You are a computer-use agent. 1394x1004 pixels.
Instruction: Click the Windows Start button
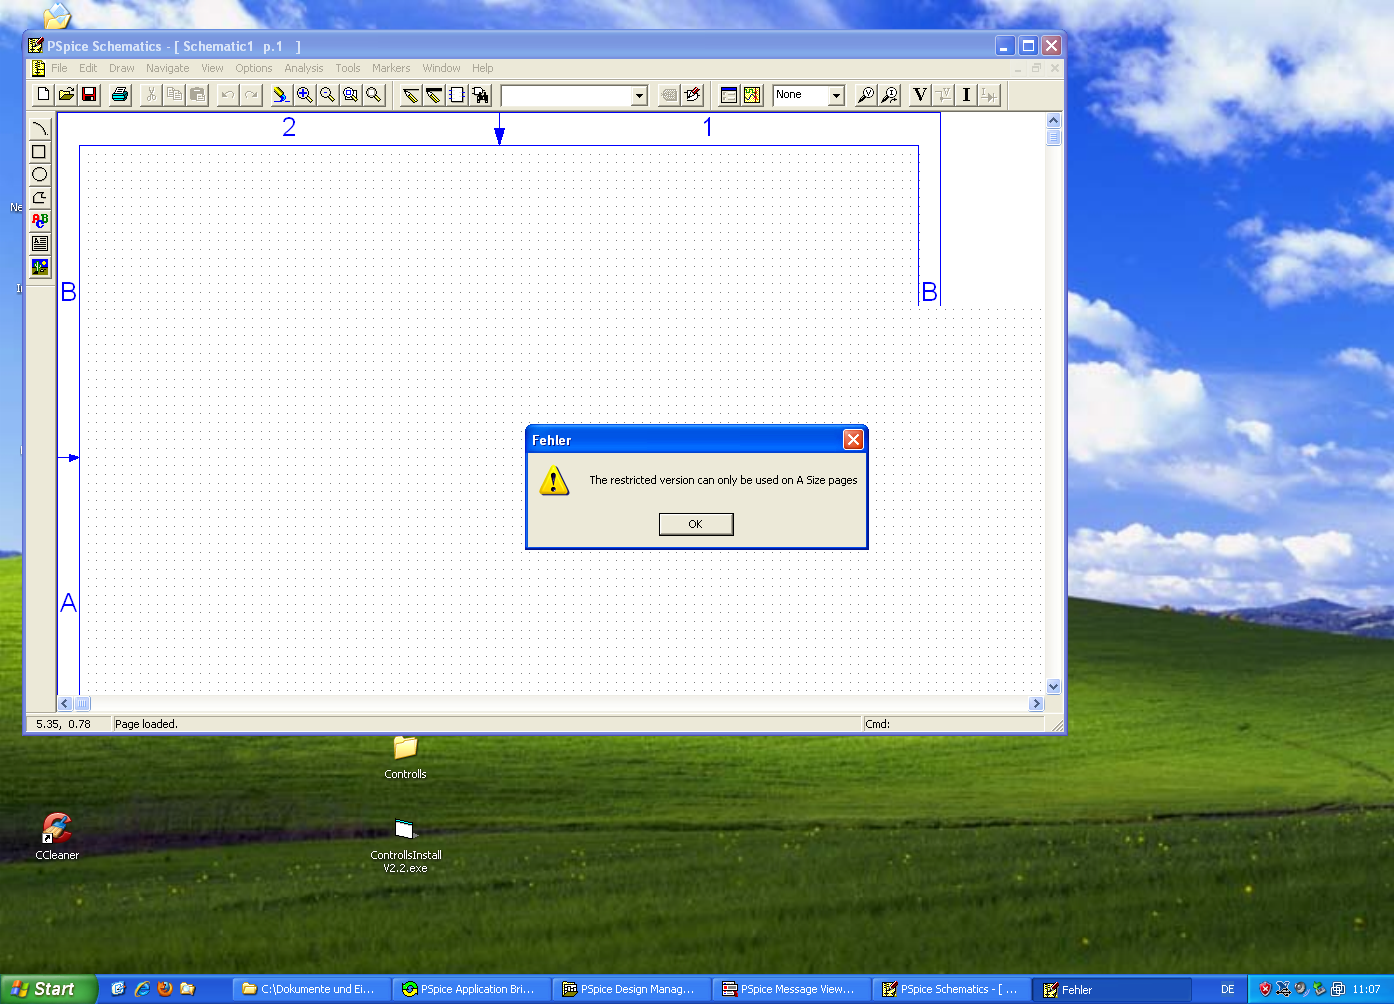tap(48, 989)
